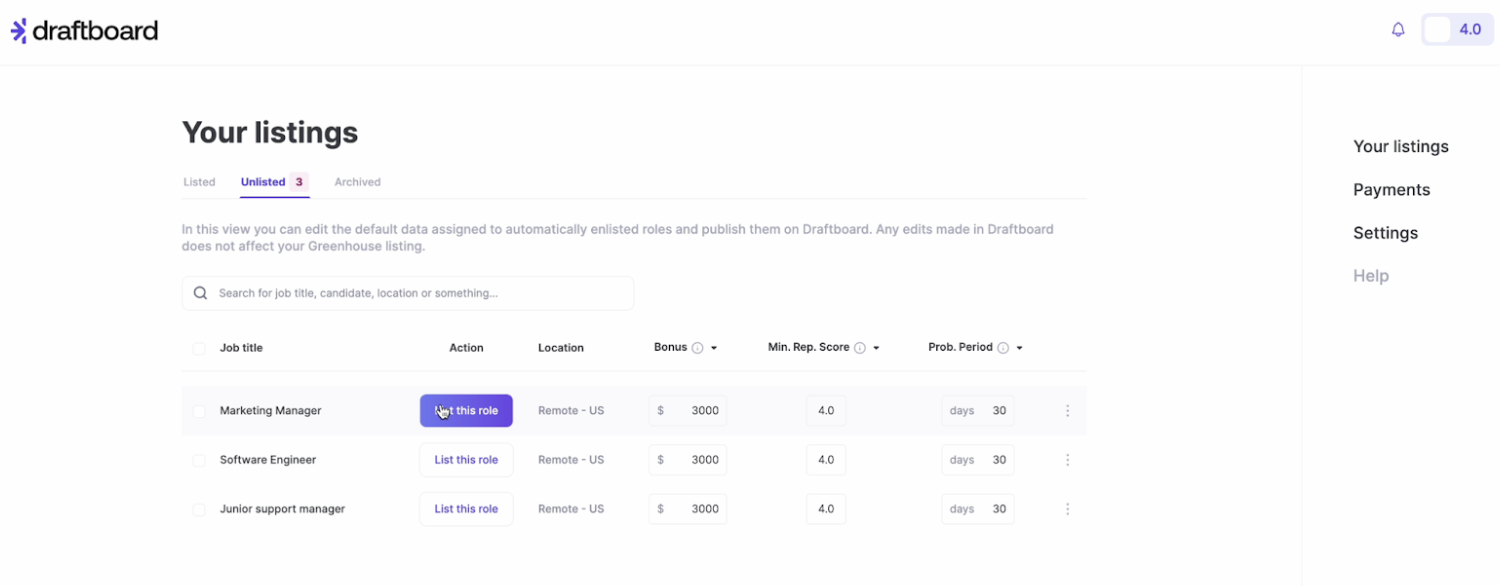This screenshot has height=586, width=1500.
Task: Open Payments from the sidebar
Action: (1391, 189)
